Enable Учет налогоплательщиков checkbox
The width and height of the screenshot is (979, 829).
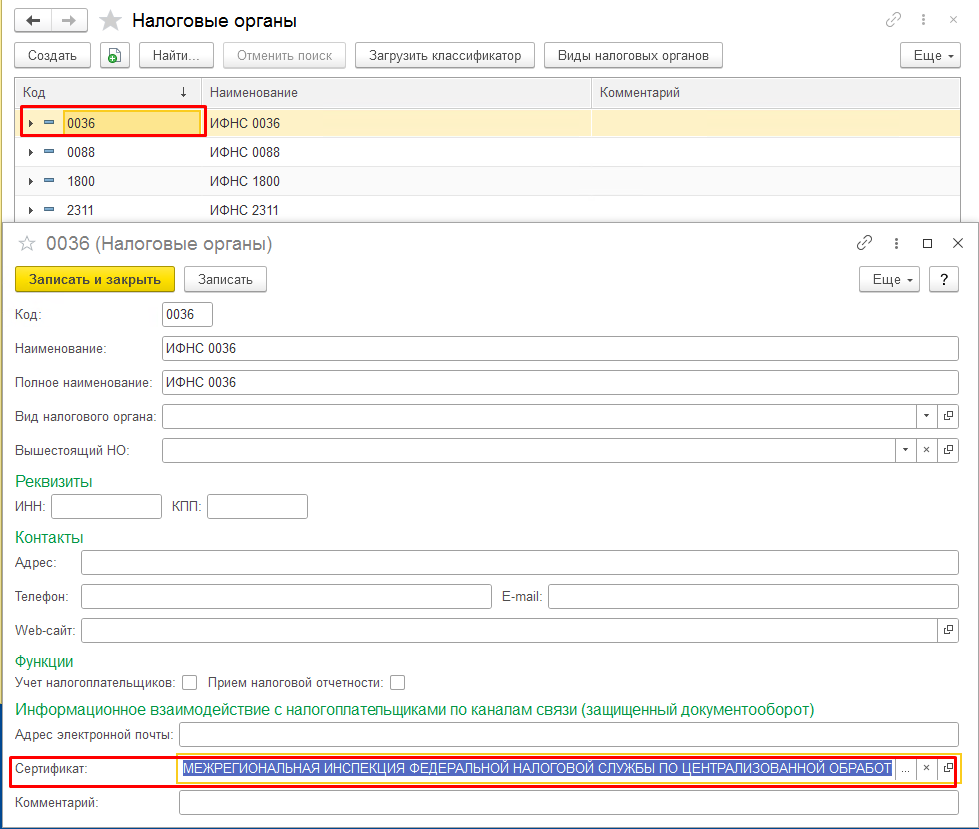pyautogui.click(x=190, y=682)
